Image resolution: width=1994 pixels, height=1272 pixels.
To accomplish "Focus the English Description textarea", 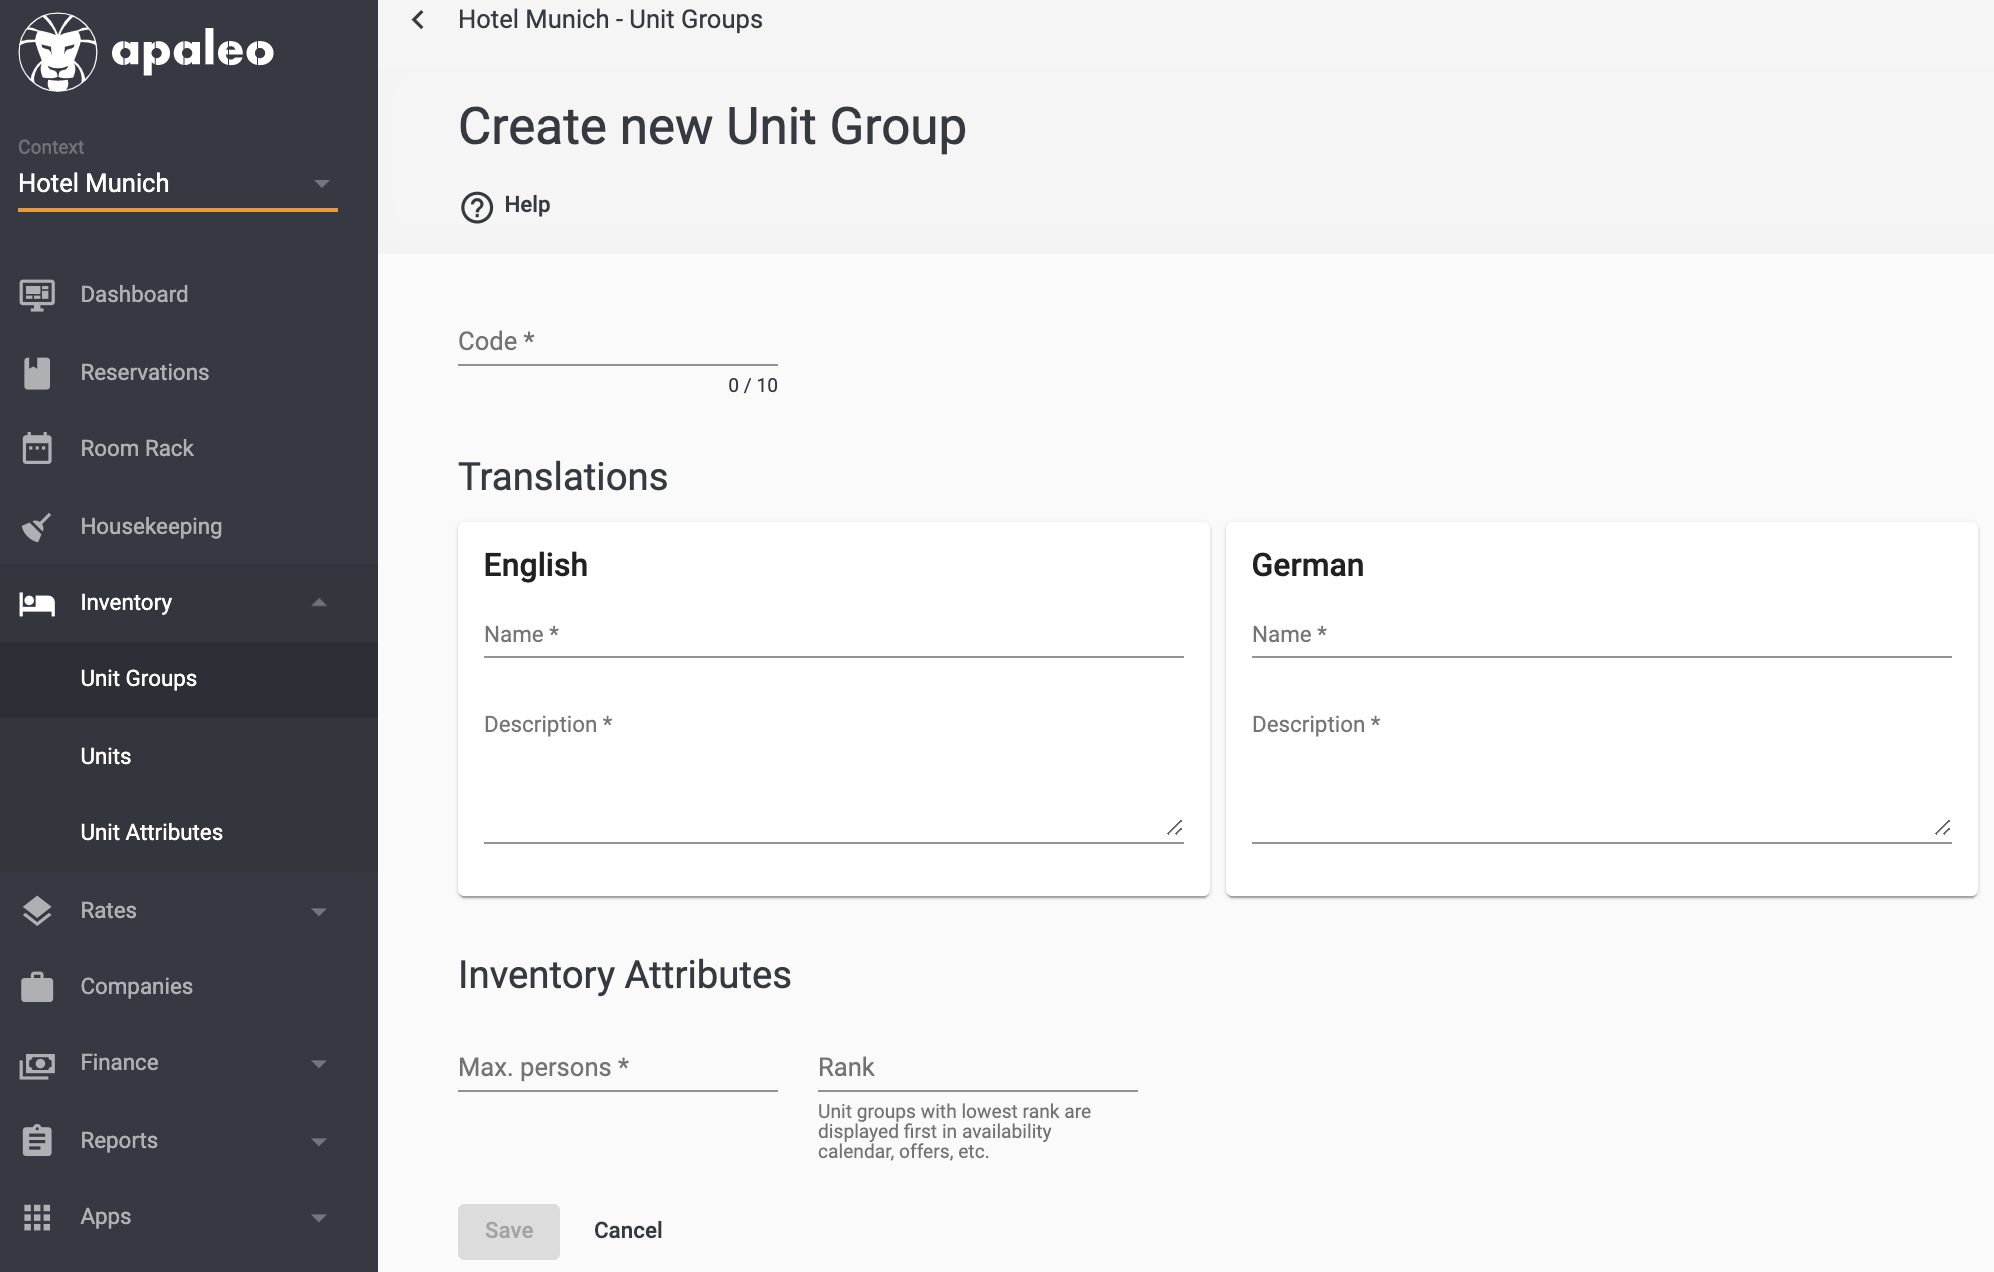I will [x=834, y=775].
